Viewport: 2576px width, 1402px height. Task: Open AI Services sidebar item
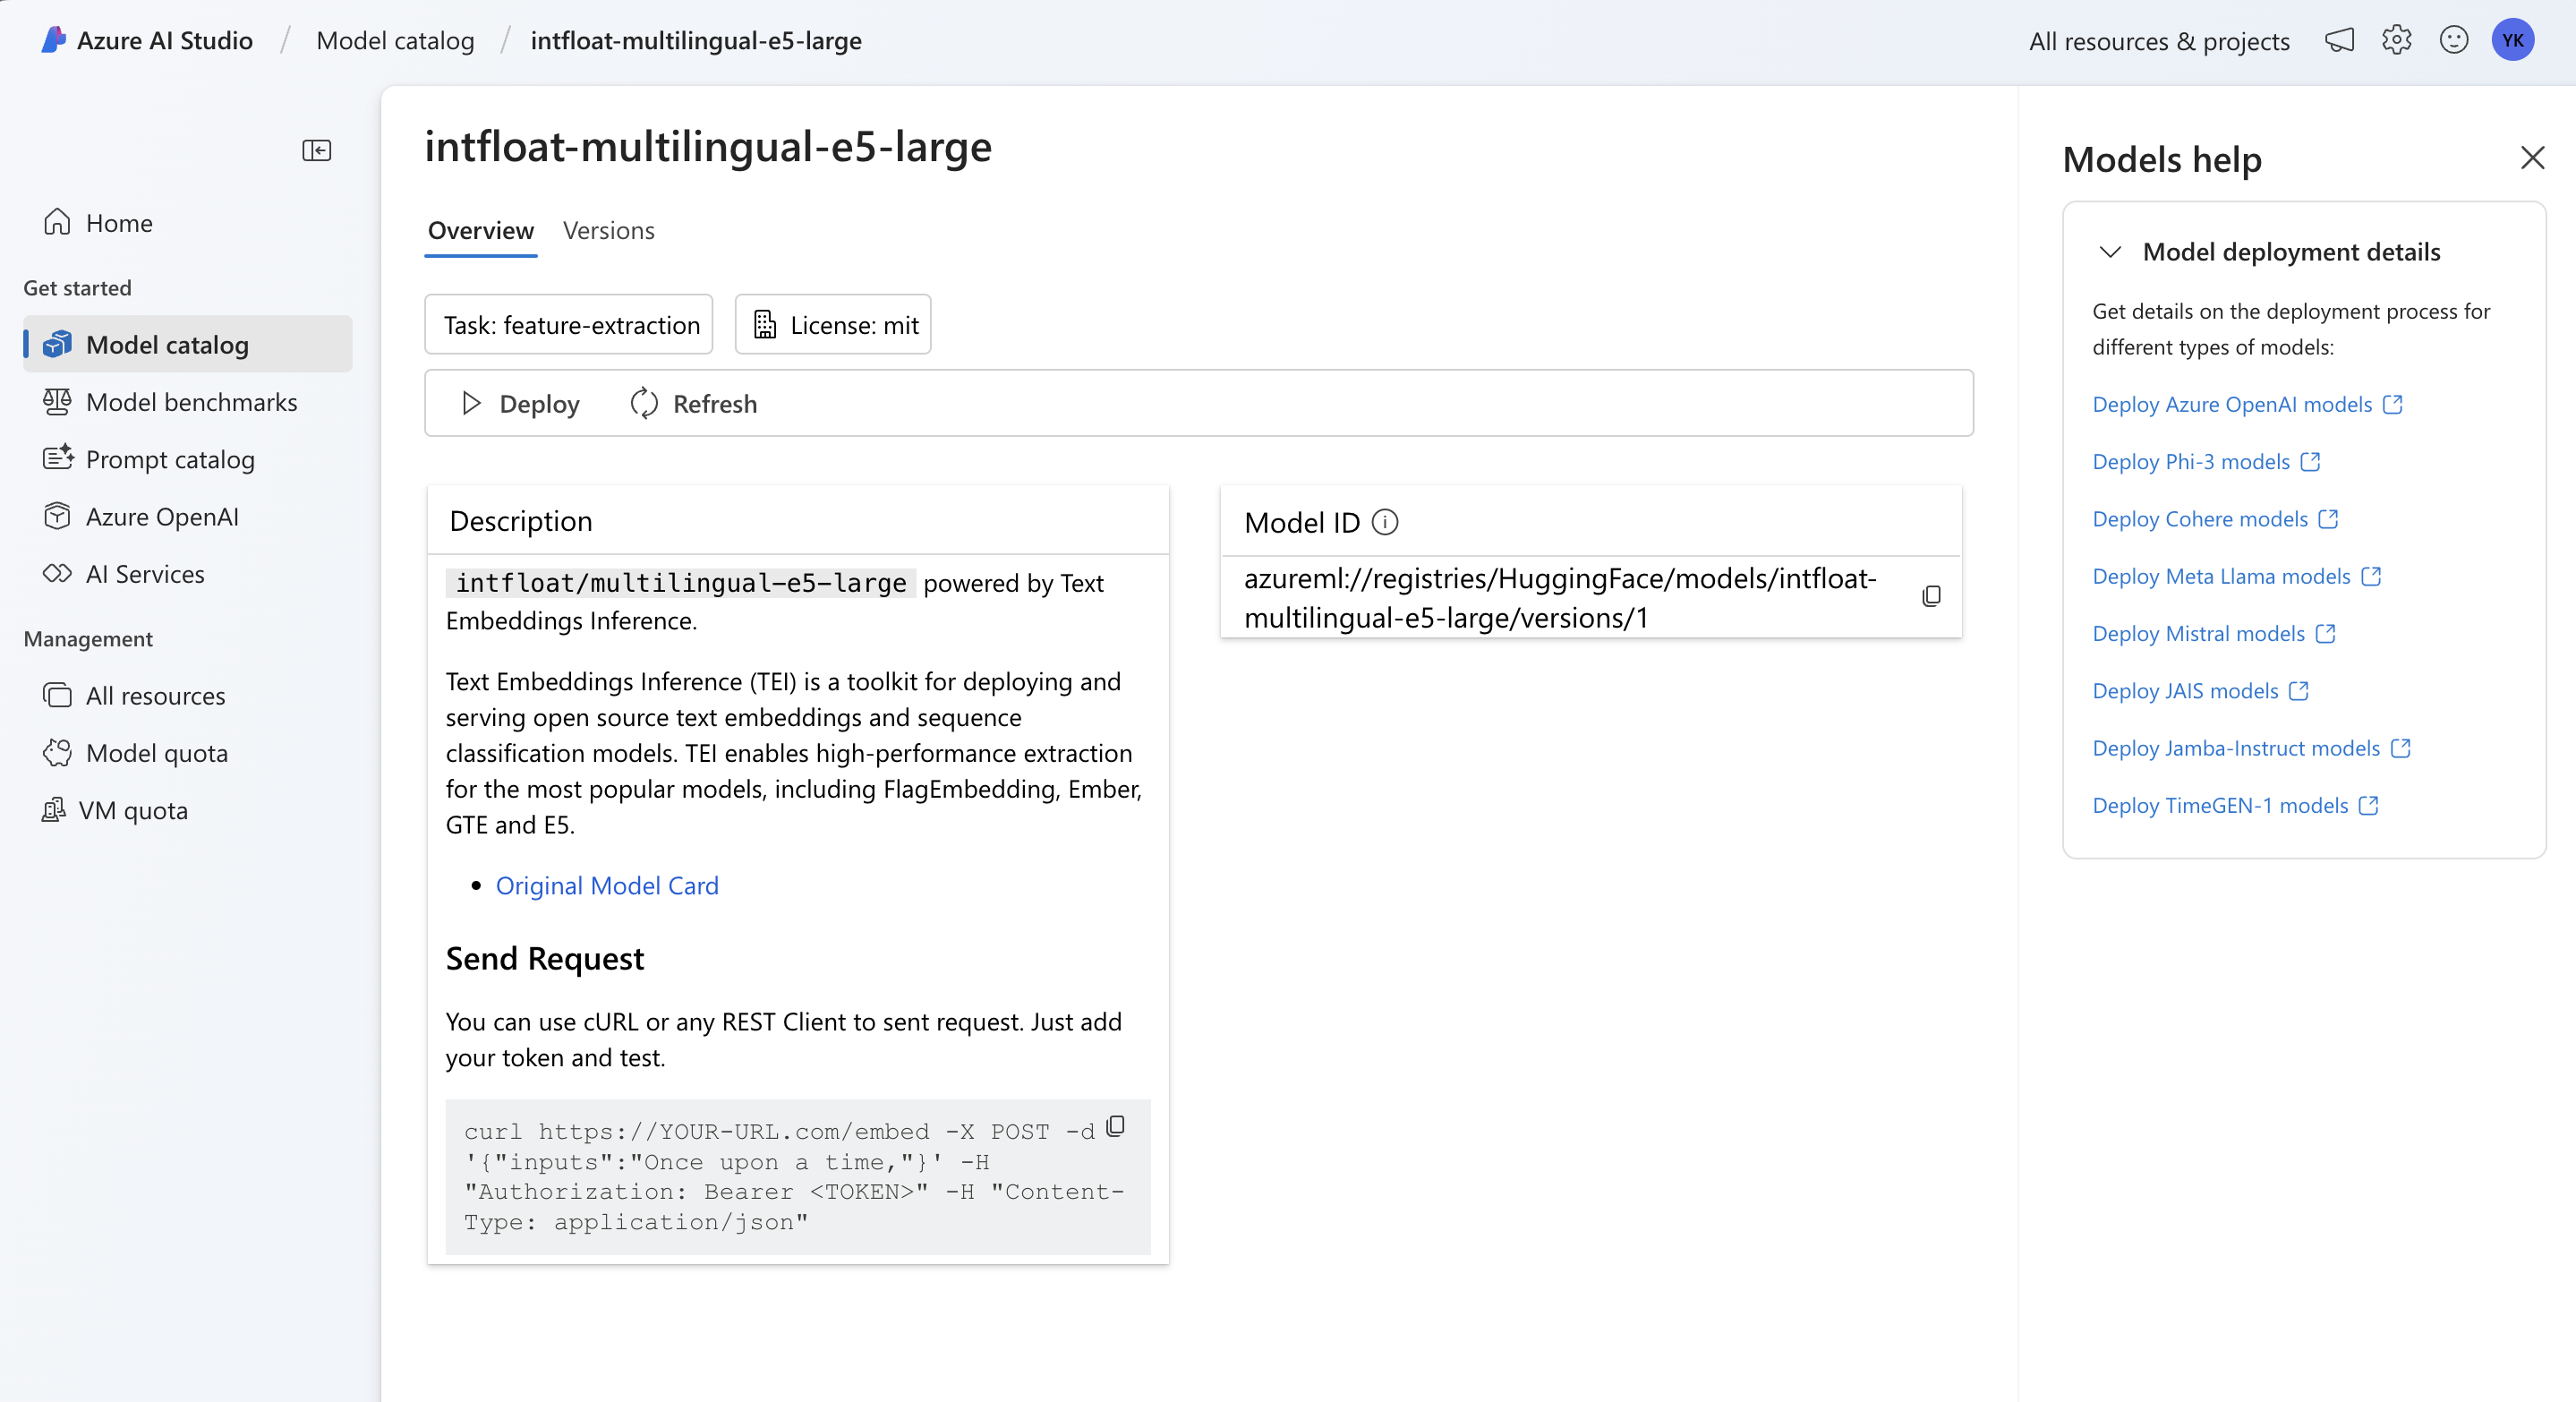(188, 573)
